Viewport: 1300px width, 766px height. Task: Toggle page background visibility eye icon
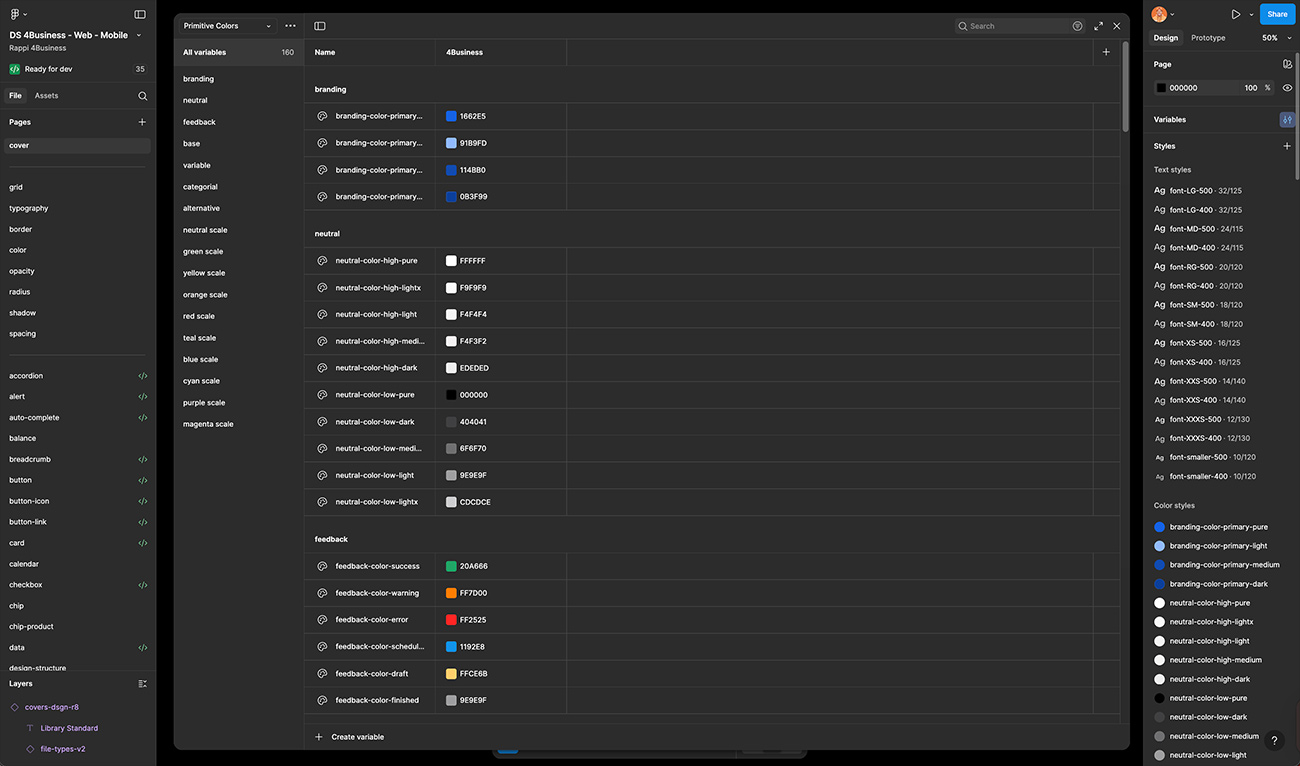[x=1287, y=88]
